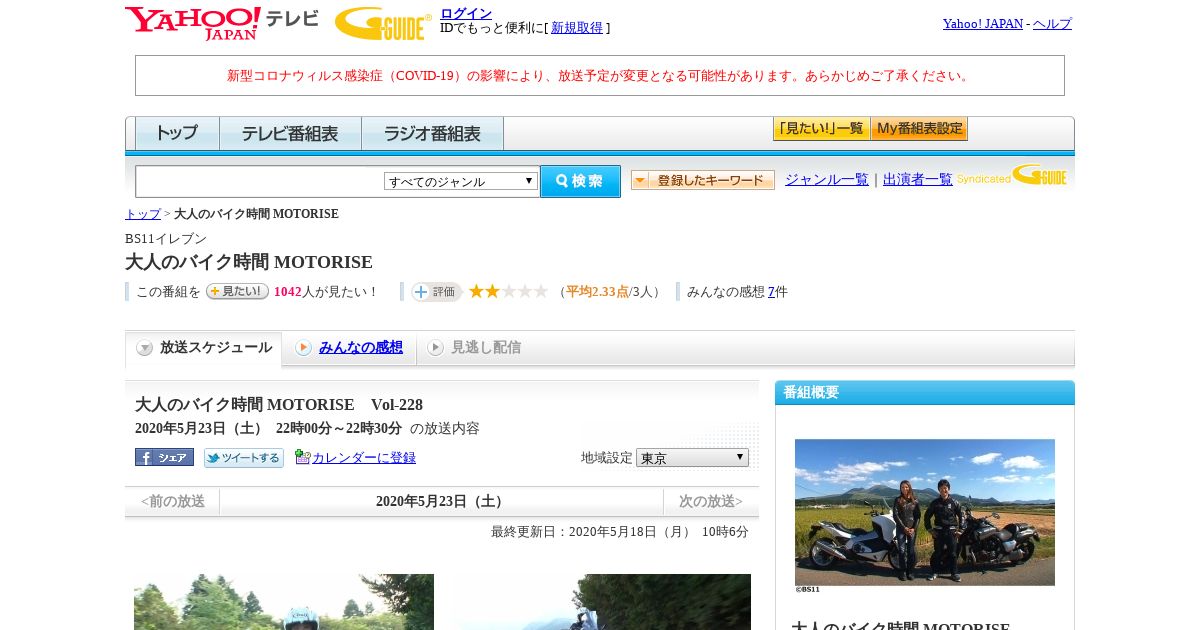Switch to the みんなの感想 tab
Screen dimensions: 1200x630
(x=349, y=348)
